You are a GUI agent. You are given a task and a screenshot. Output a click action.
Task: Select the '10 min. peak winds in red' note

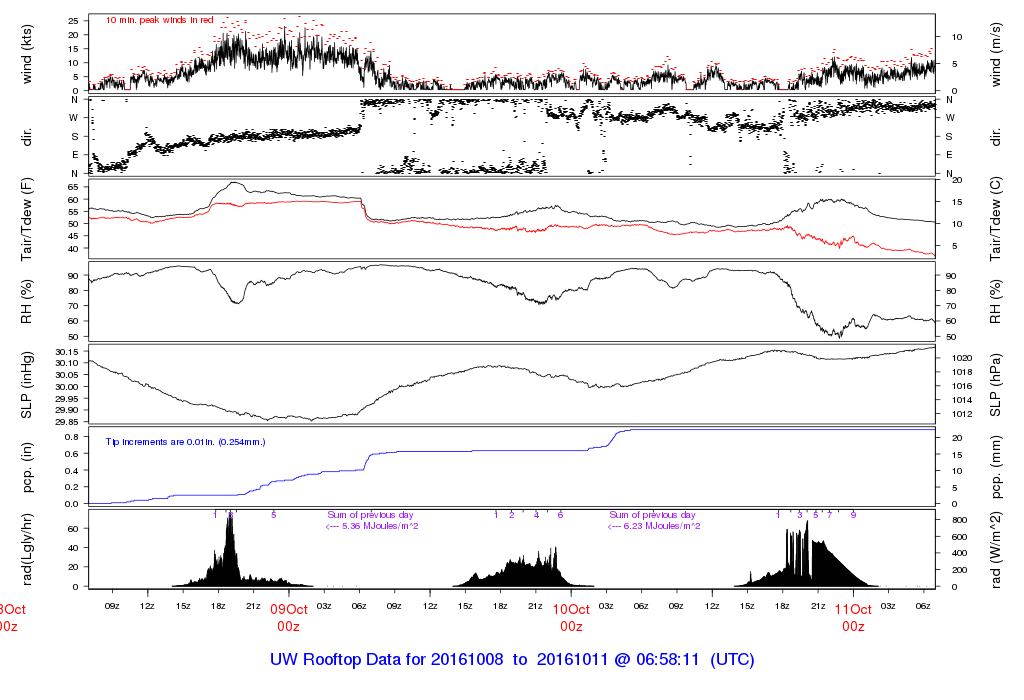(159, 20)
